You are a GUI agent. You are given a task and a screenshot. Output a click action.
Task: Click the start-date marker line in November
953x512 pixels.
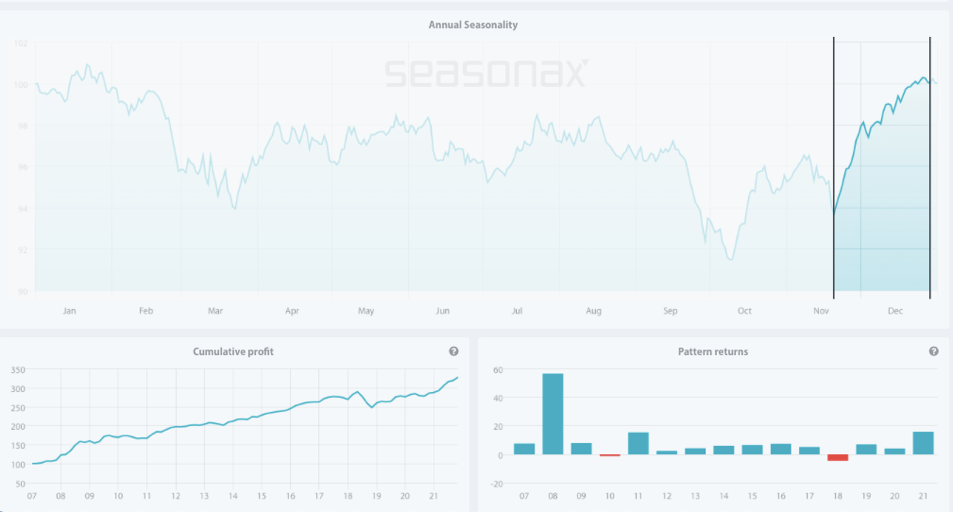(x=833, y=168)
